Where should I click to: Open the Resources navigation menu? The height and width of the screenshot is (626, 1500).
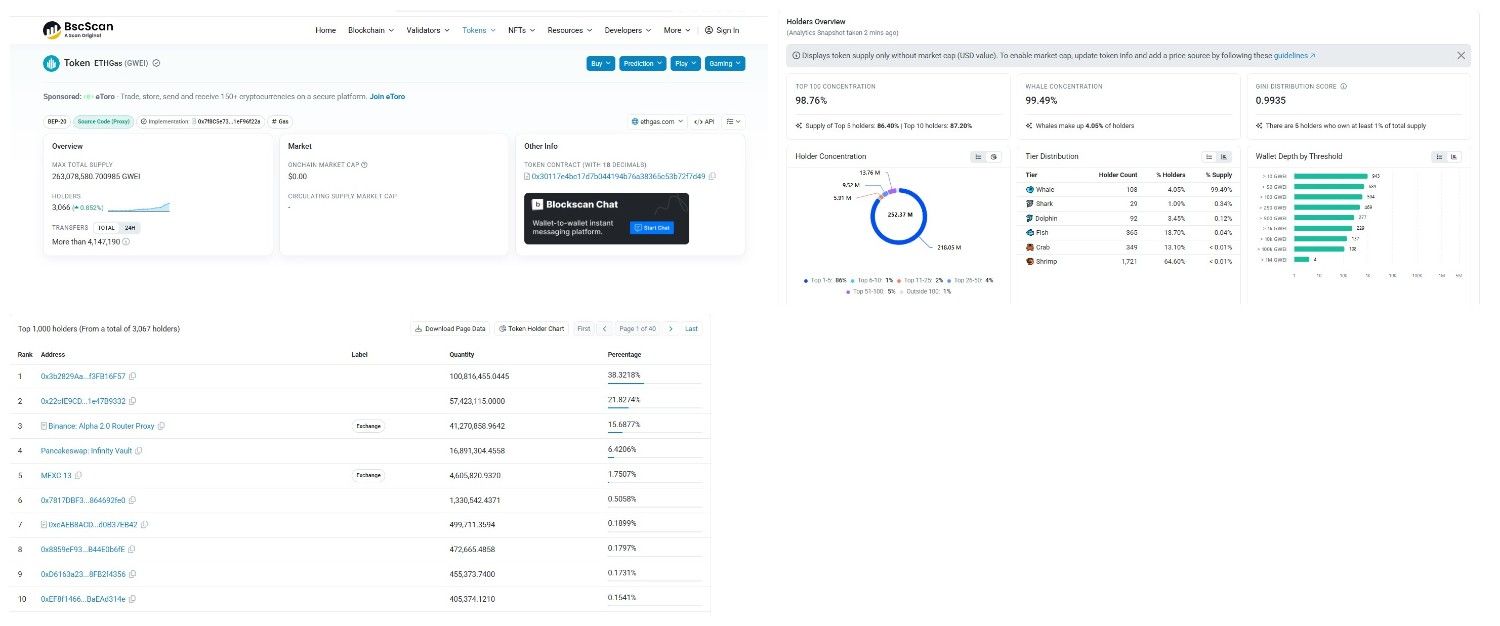[570, 30]
